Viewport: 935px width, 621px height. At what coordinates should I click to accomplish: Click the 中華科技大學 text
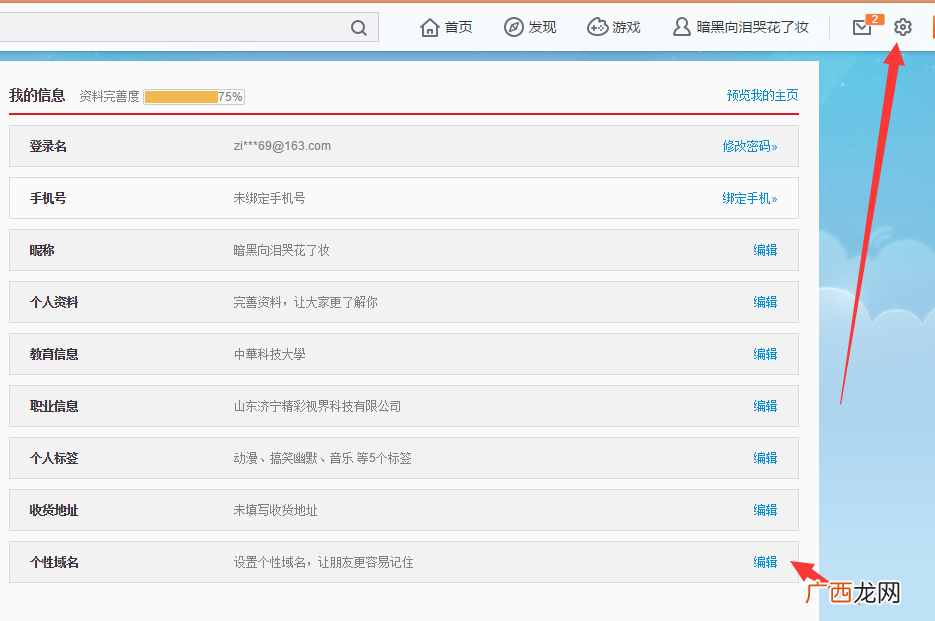tap(269, 354)
